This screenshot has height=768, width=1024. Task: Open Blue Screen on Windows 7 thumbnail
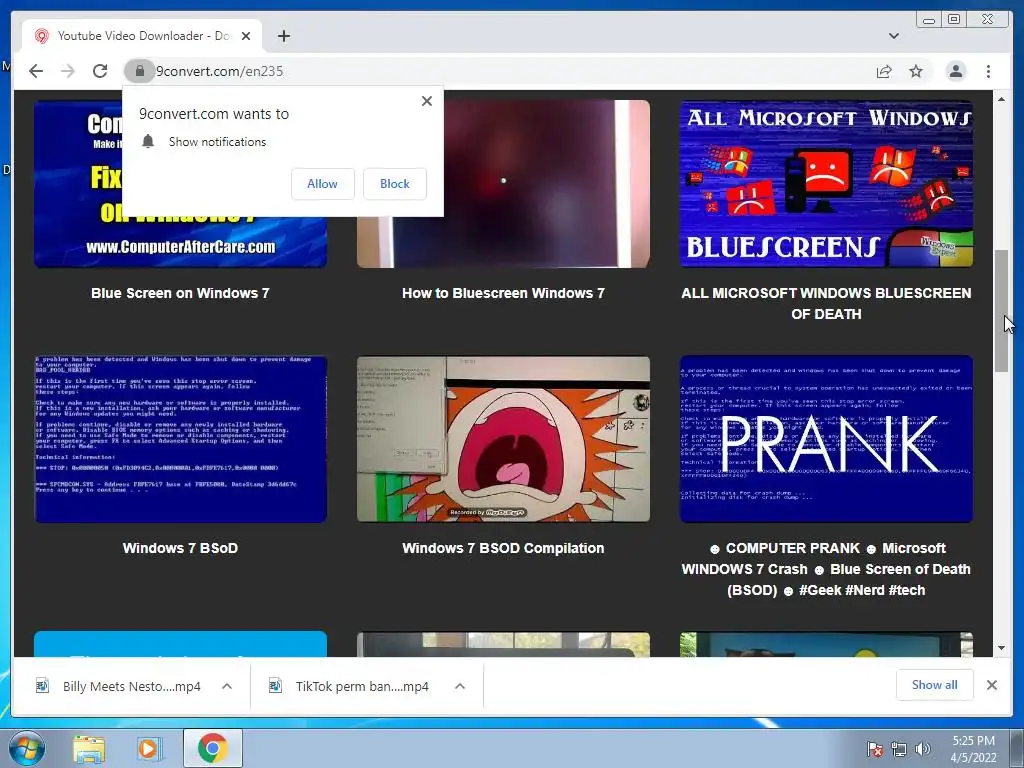[180, 184]
